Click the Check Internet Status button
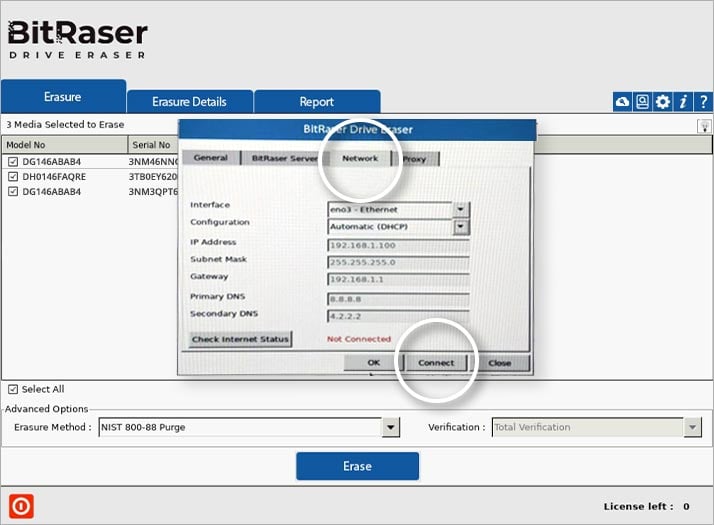The width and height of the screenshot is (714, 525). pos(240,339)
